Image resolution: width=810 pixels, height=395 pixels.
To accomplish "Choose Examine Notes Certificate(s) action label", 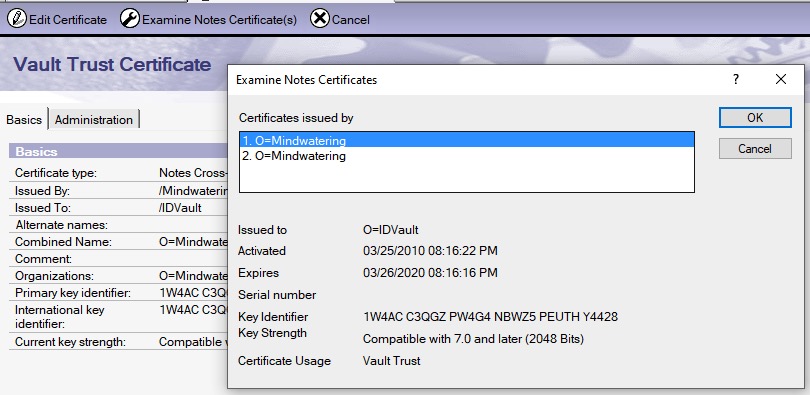I will click(220, 20).
